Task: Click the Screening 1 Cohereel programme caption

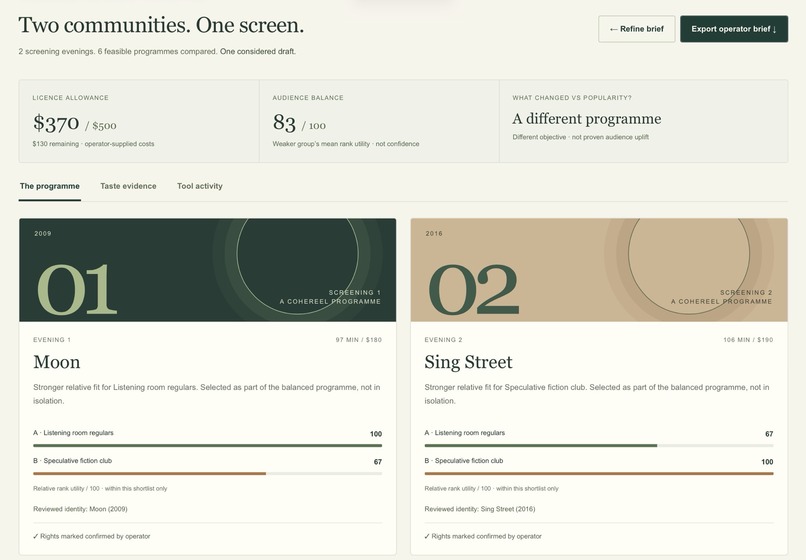Action: click(x=330, y=297)
